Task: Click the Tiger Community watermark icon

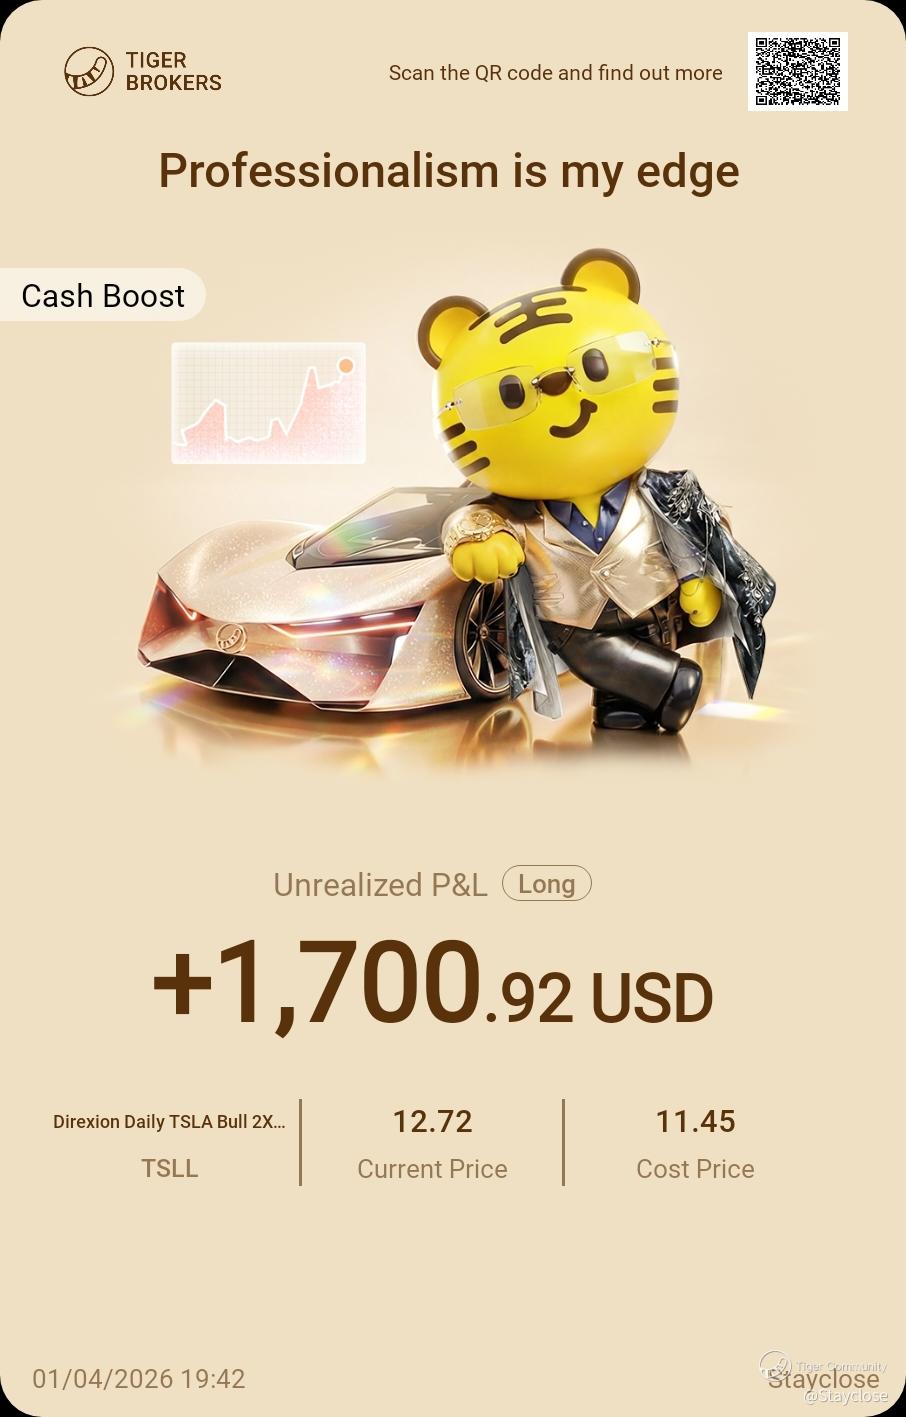Action: coord(774,1365)
